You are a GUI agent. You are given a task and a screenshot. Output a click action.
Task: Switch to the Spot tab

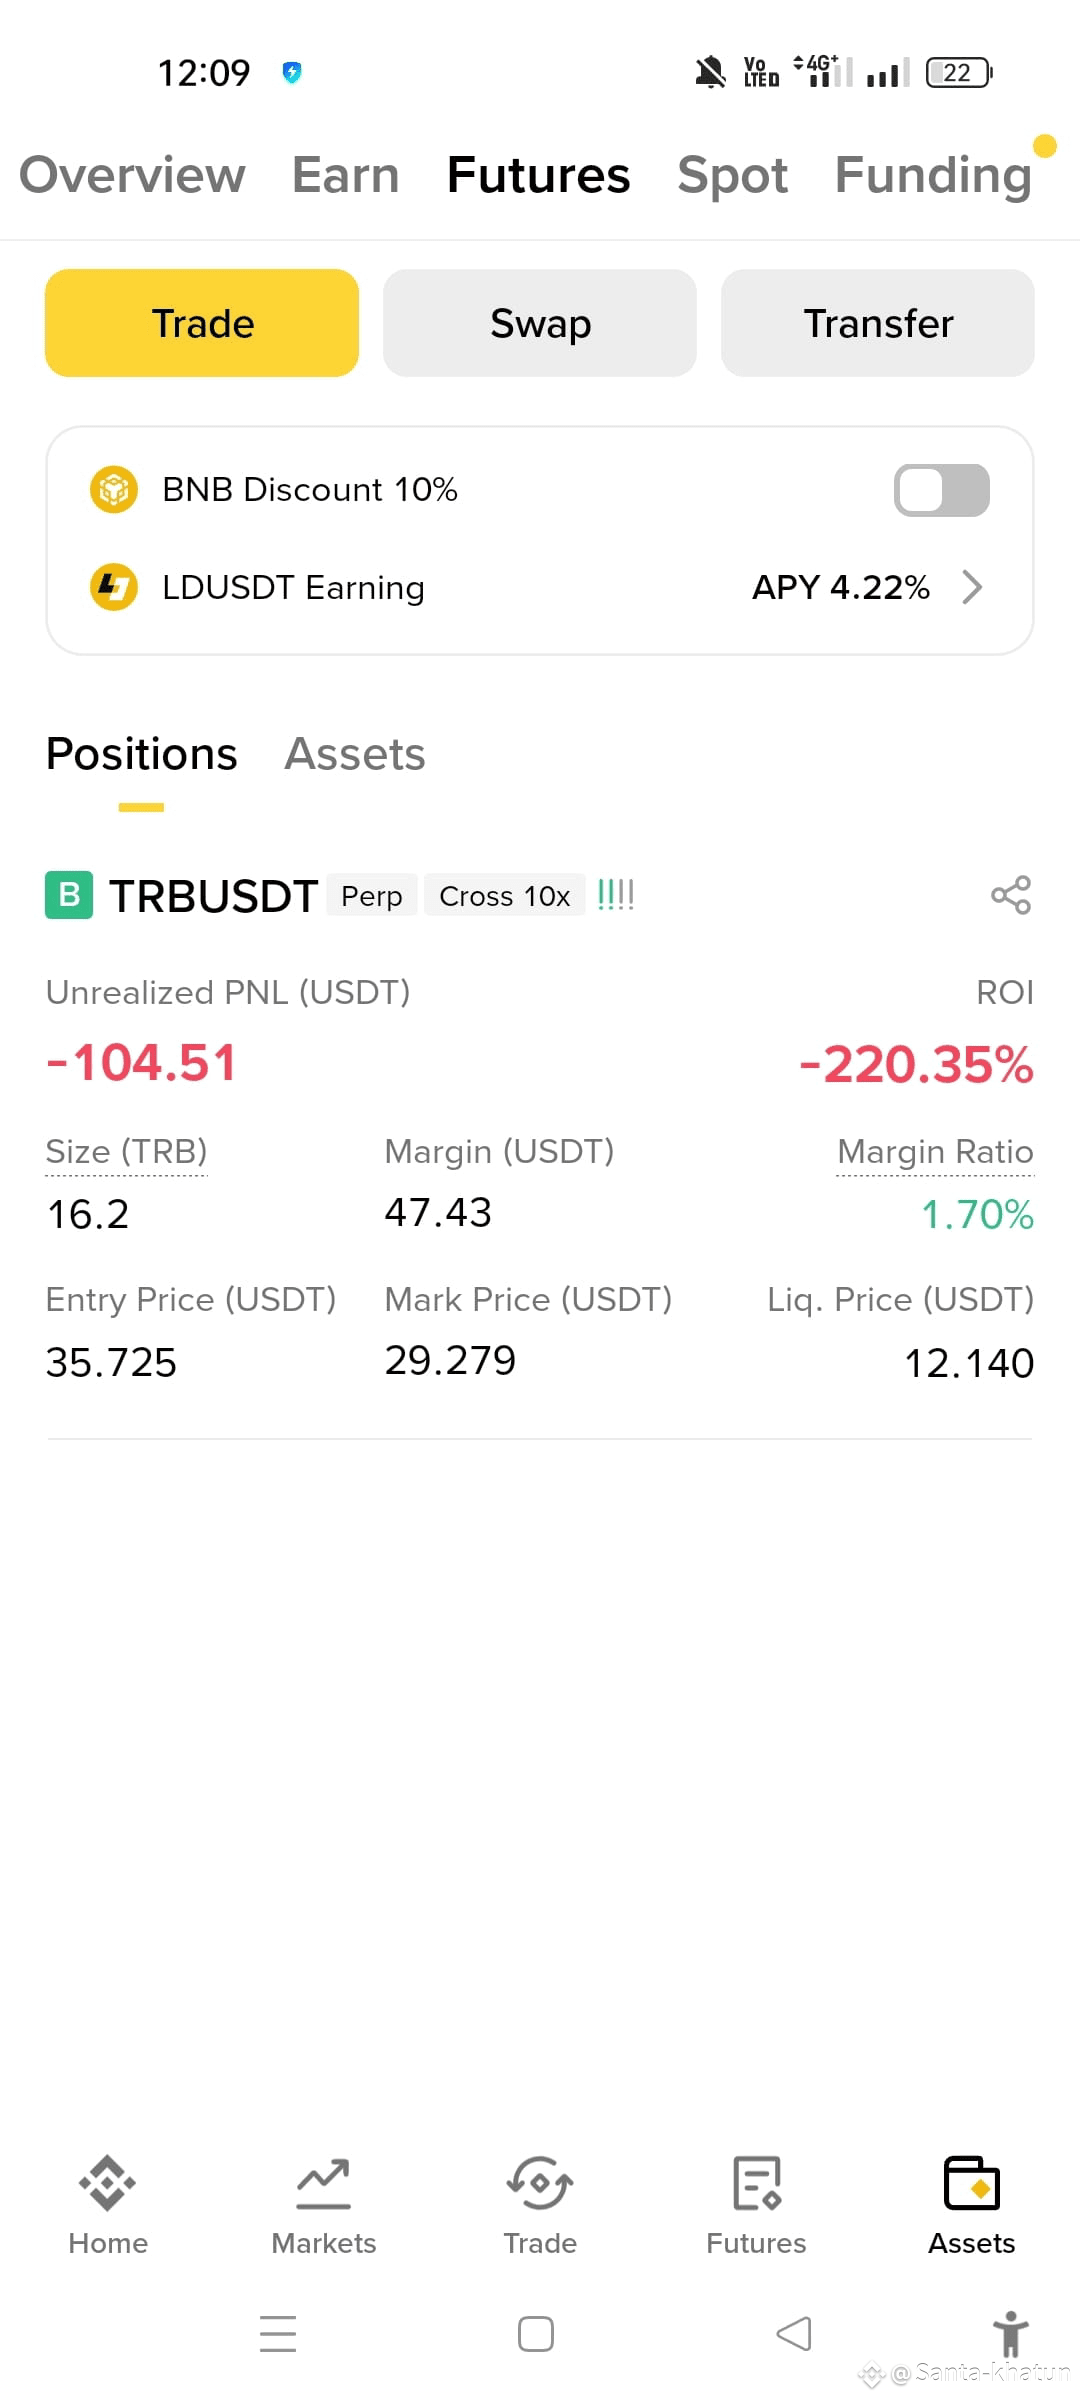tap(732, 176)
